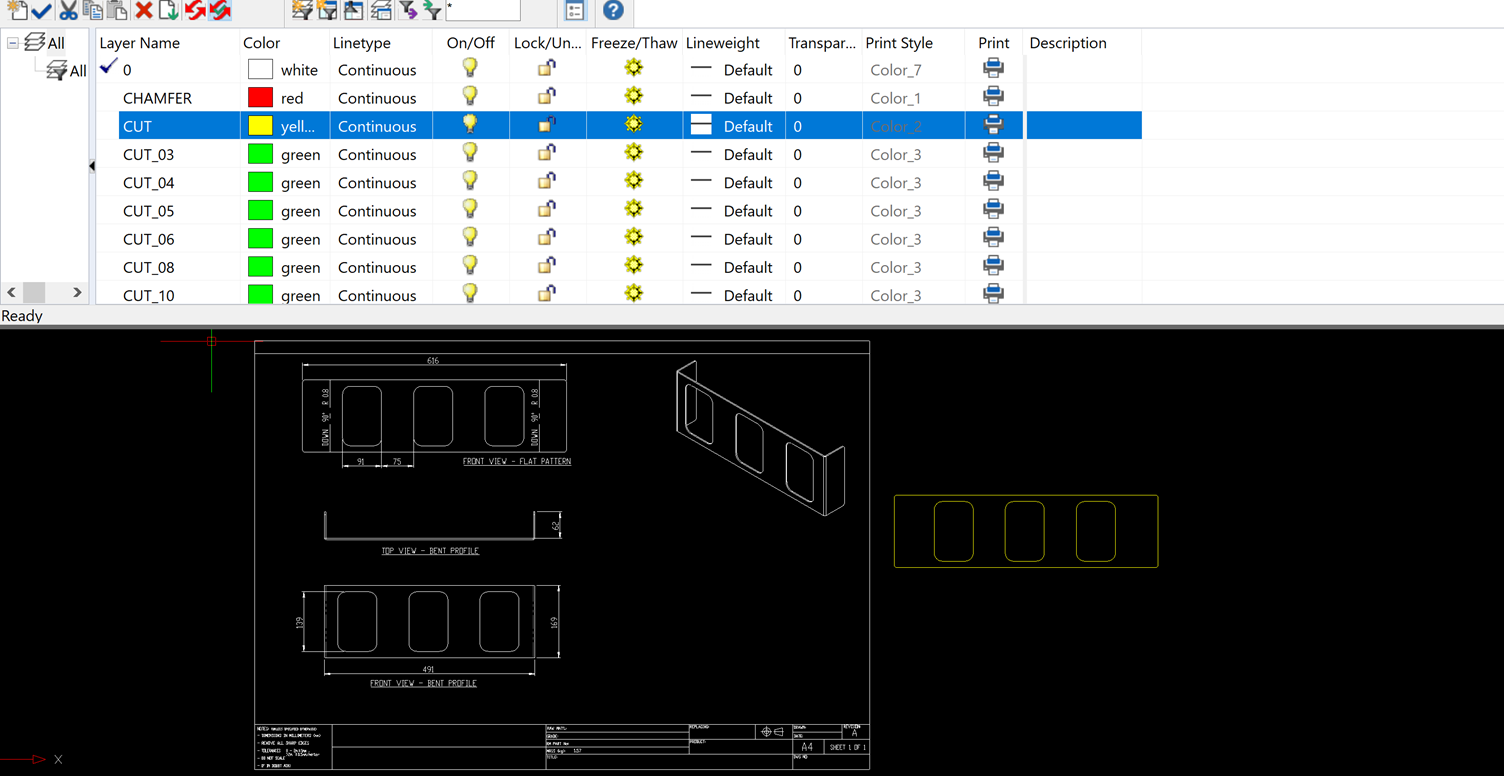Activate the selected layer with the checkmark icon
This screenshot has height=776, width=1504.
(41, 11)
